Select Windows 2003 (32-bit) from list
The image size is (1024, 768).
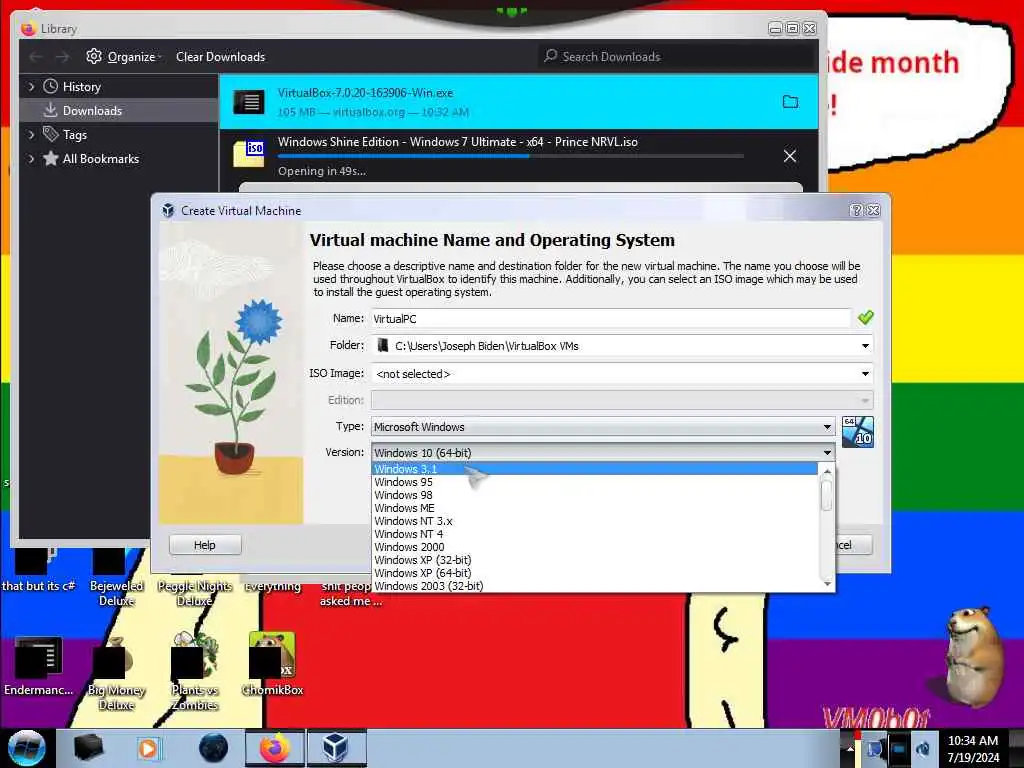(594, 586)
